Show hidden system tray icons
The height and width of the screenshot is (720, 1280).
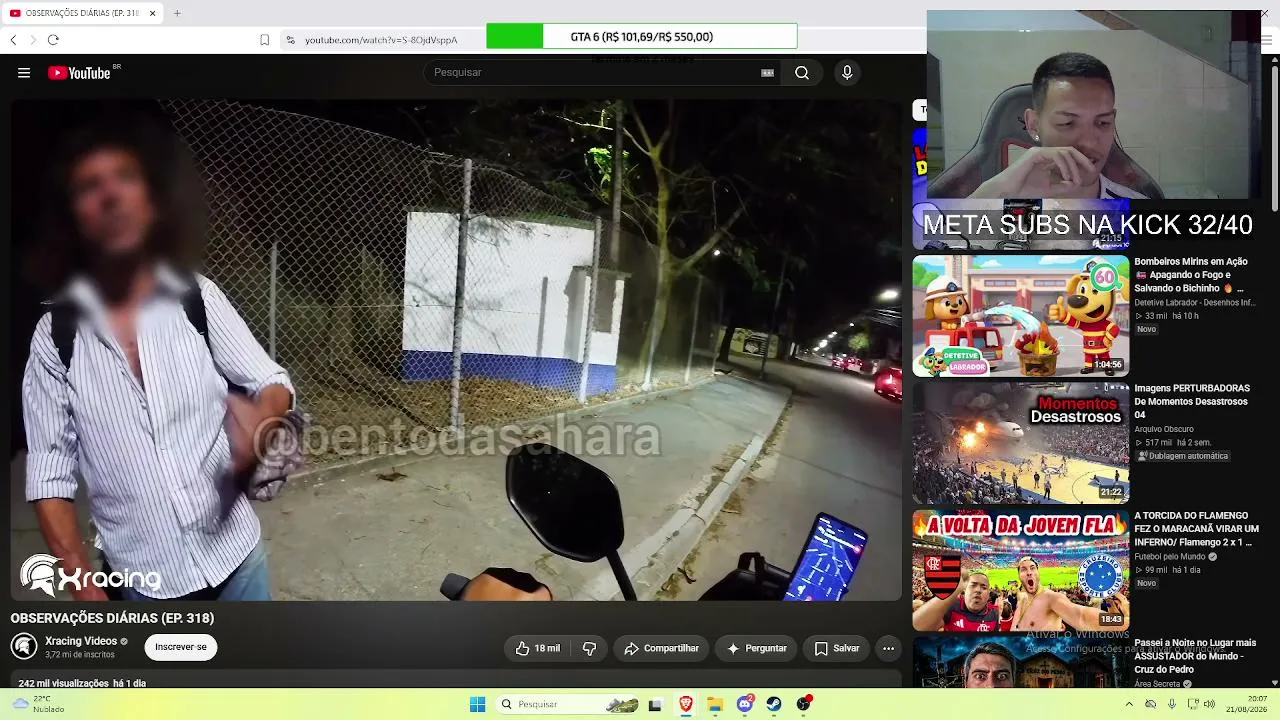1129,704
